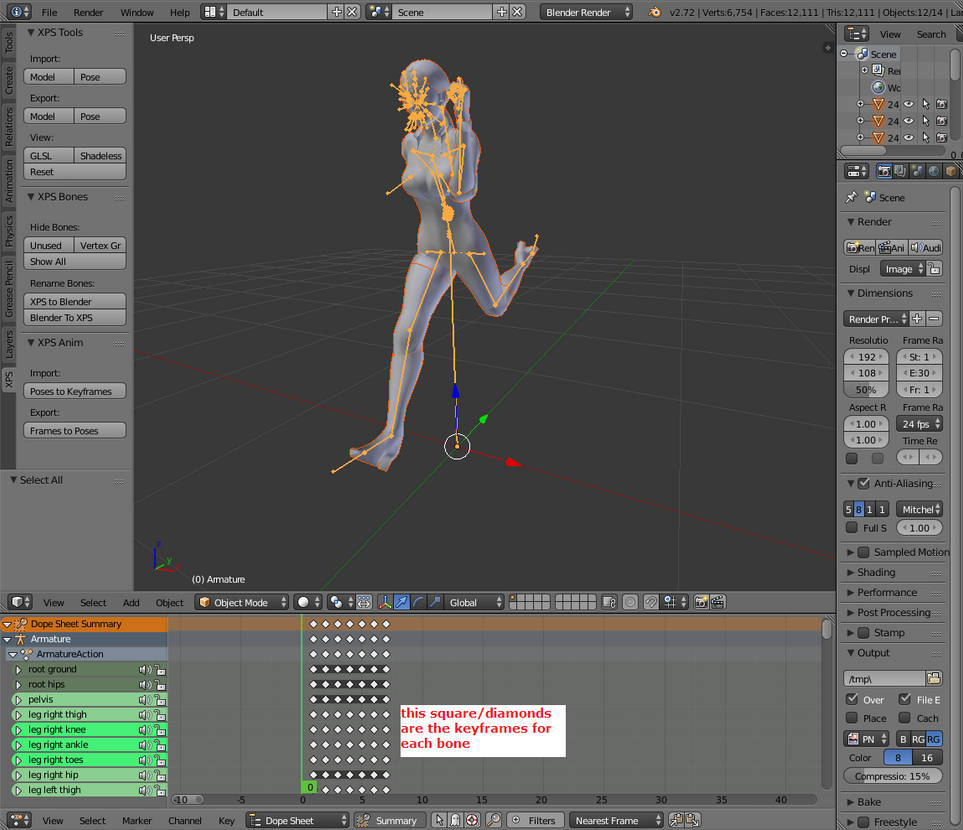Click the pin icon beside Scene
Viewport: 963px width, 830px height.
851,197
